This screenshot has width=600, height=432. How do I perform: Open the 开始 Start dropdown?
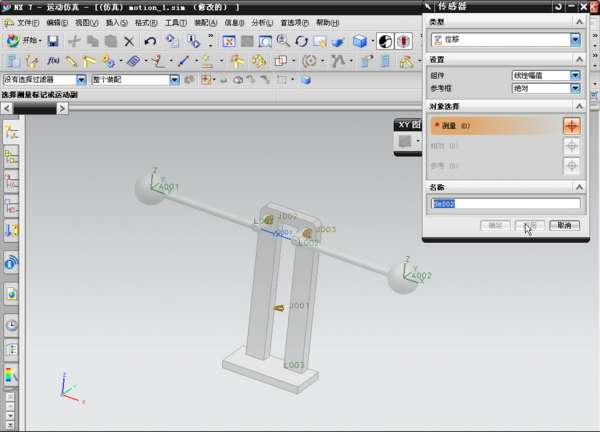click(x=24, y=41)
